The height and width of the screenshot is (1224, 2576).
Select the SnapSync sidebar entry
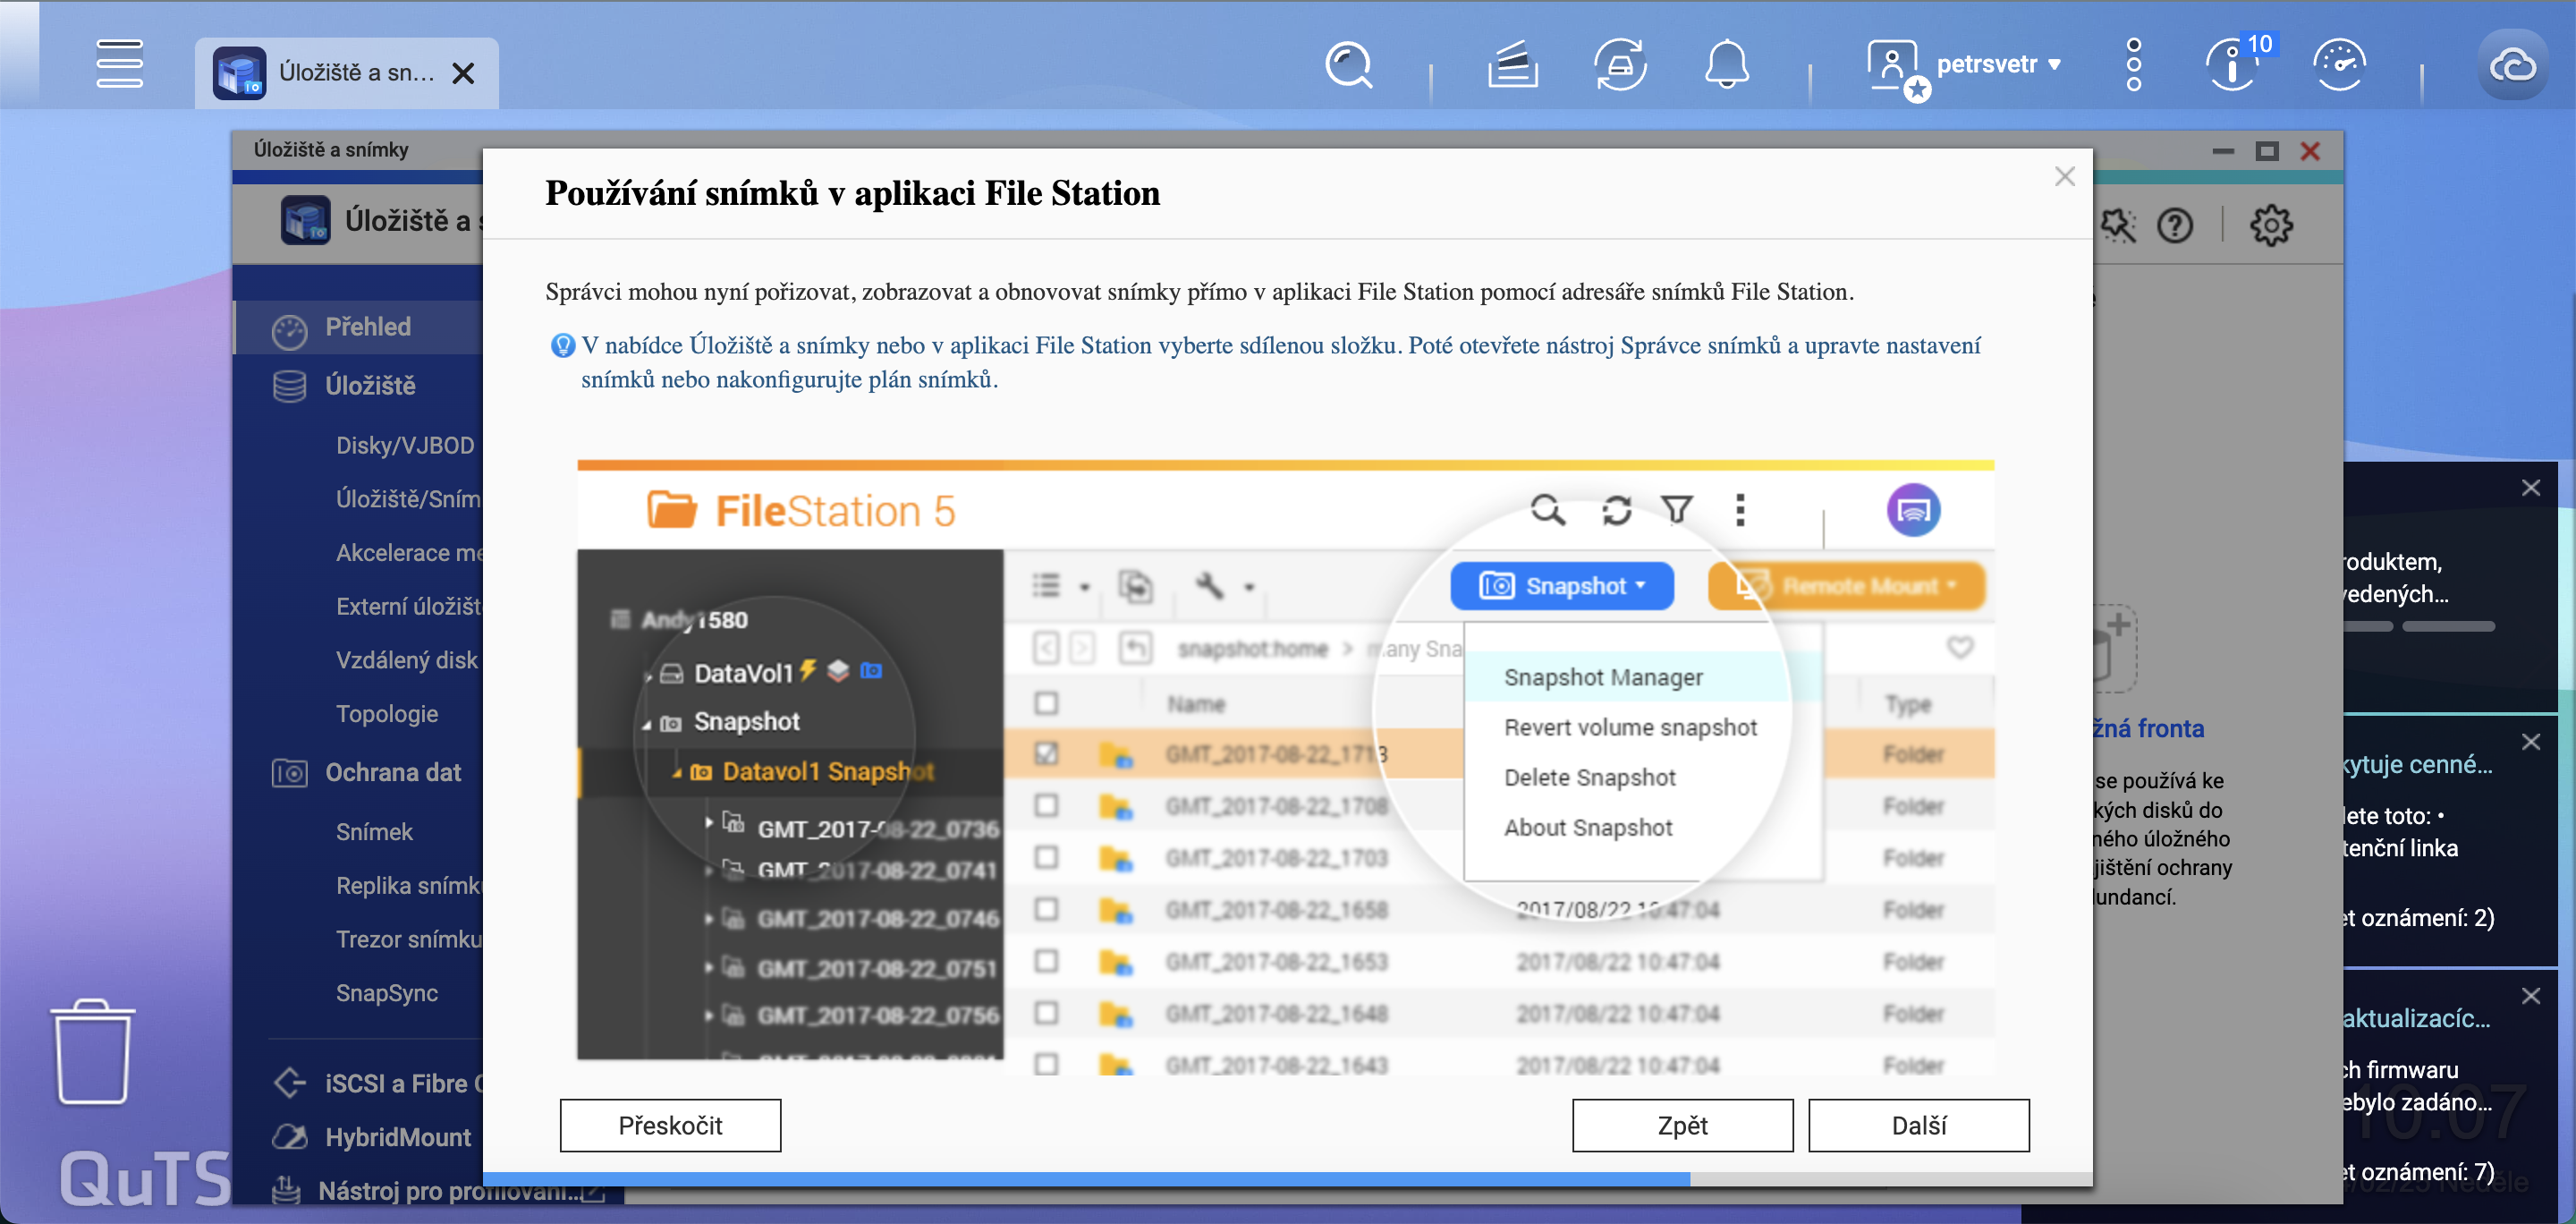(386, 992)
